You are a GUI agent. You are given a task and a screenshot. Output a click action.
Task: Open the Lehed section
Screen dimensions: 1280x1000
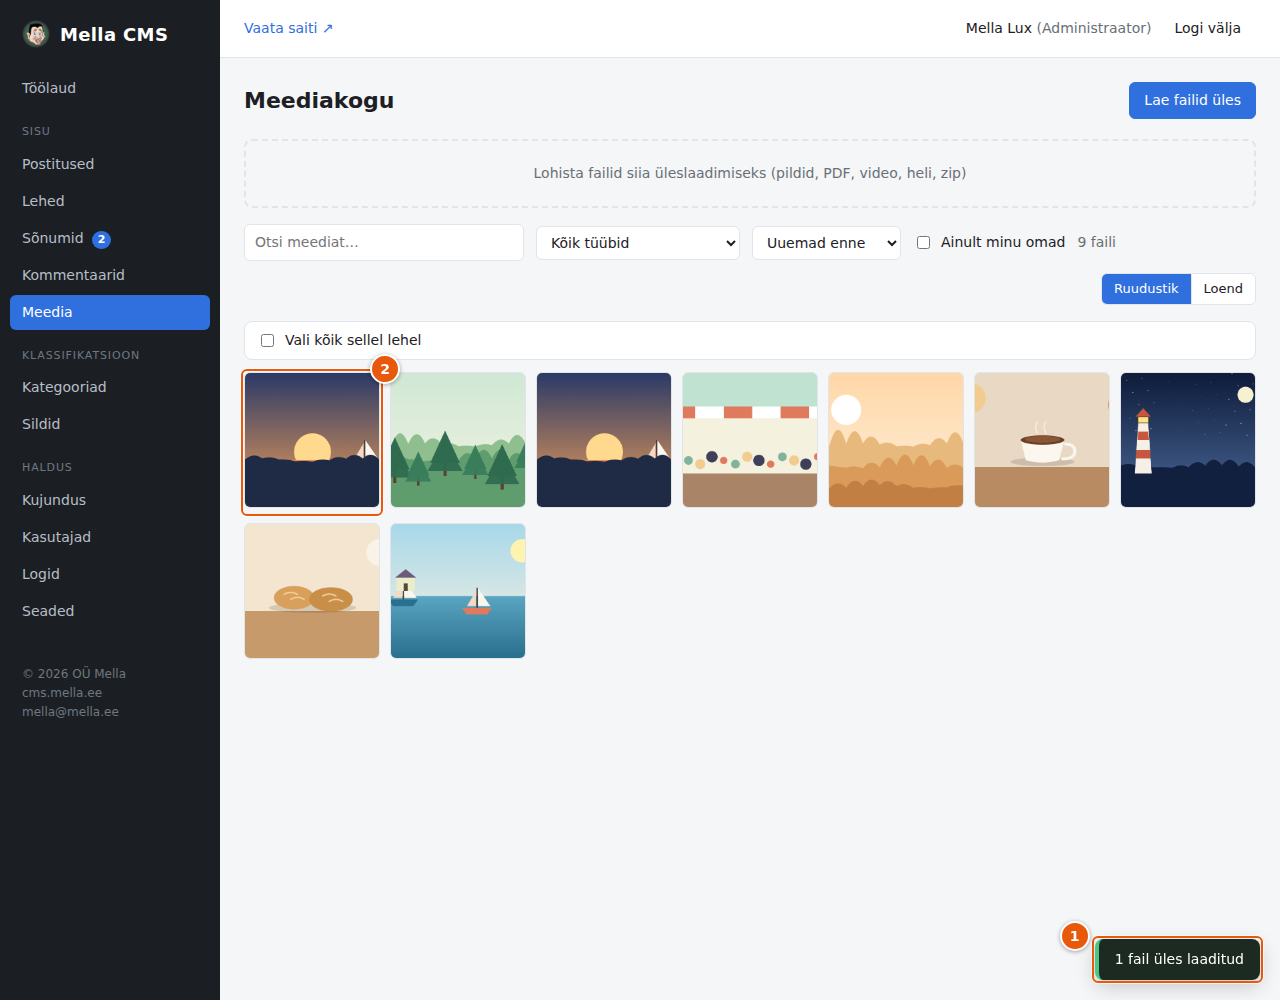tap(110, 201)
